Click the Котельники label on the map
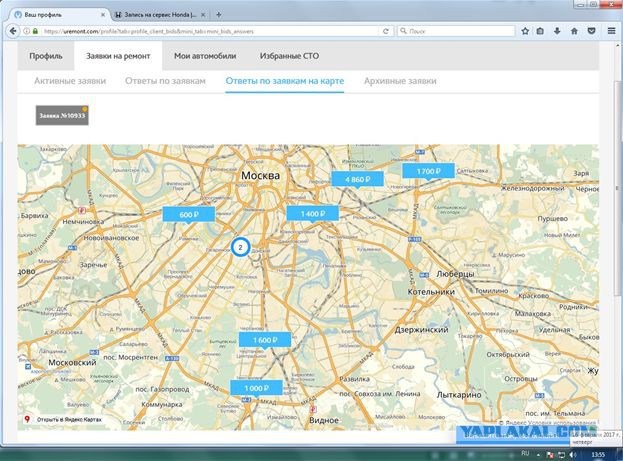This screenshot has width=623, height=461. click(x=431, y=292)
